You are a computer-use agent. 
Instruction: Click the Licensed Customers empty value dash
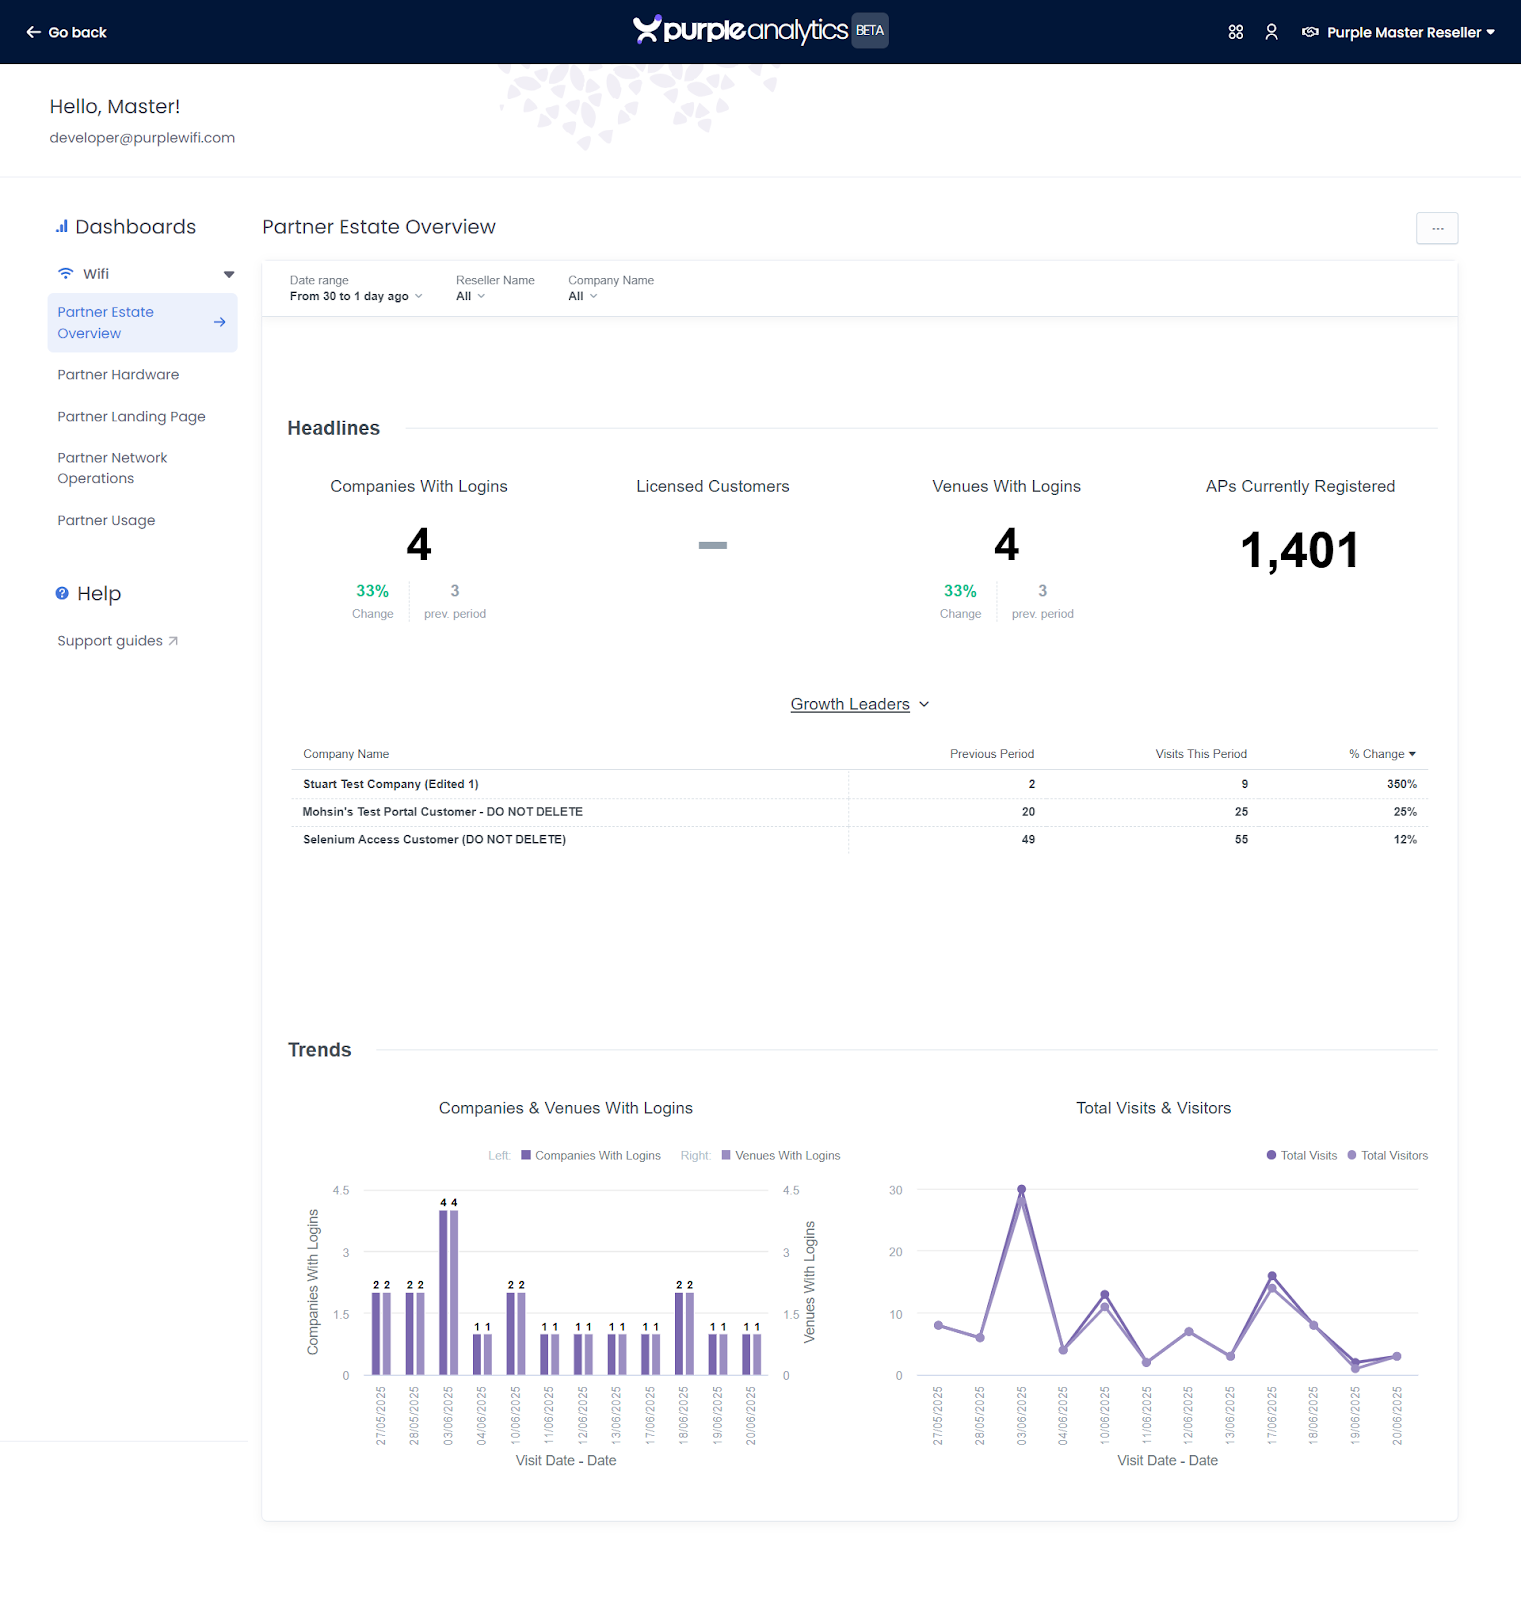coord(713,545)
